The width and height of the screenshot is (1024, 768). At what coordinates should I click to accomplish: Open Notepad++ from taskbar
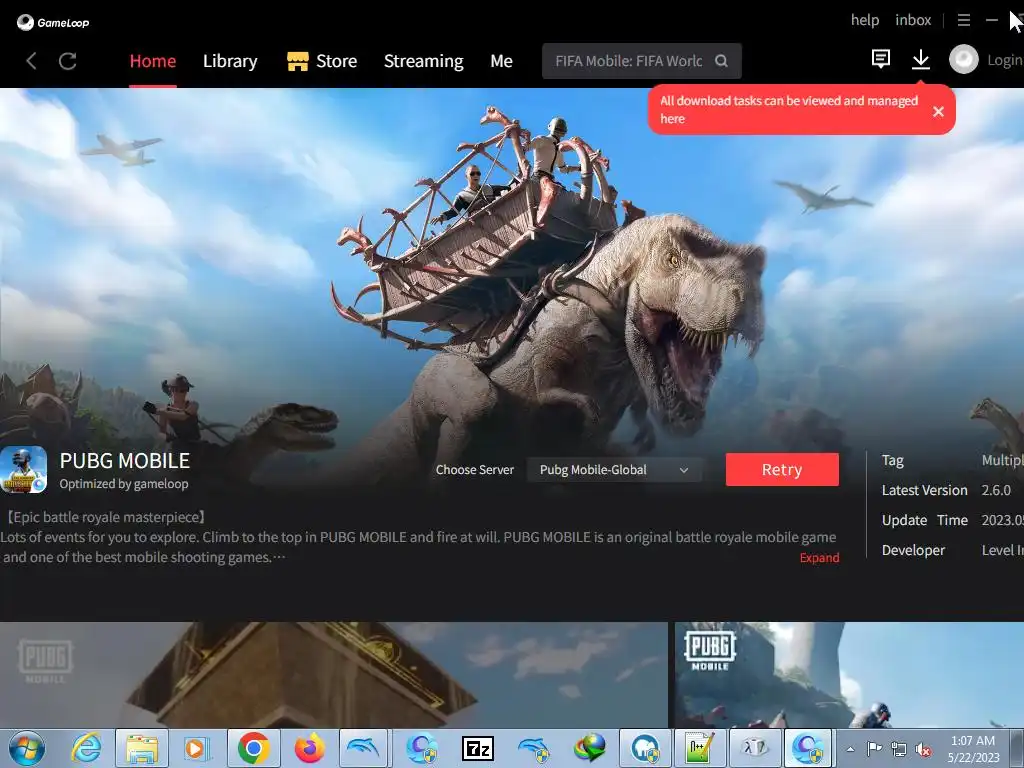pos(698,748)
